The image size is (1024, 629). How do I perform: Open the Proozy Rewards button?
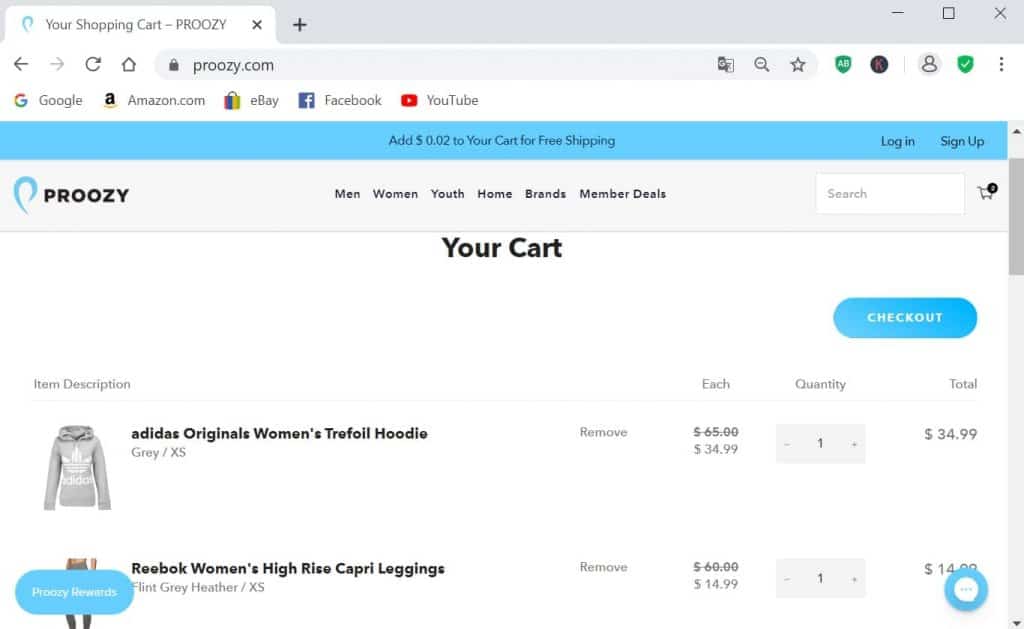(x=74, y=592)
